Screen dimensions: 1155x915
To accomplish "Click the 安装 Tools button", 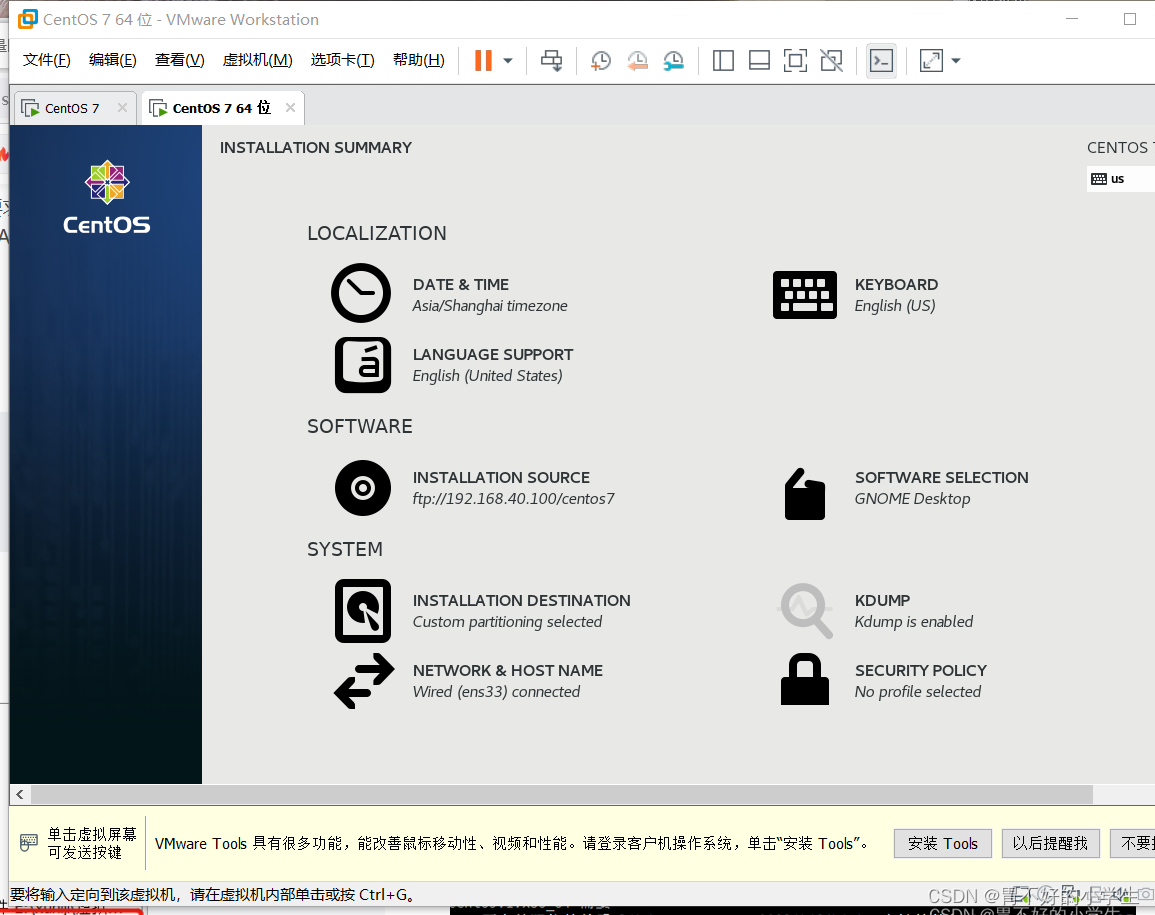I will click(942, 843).
